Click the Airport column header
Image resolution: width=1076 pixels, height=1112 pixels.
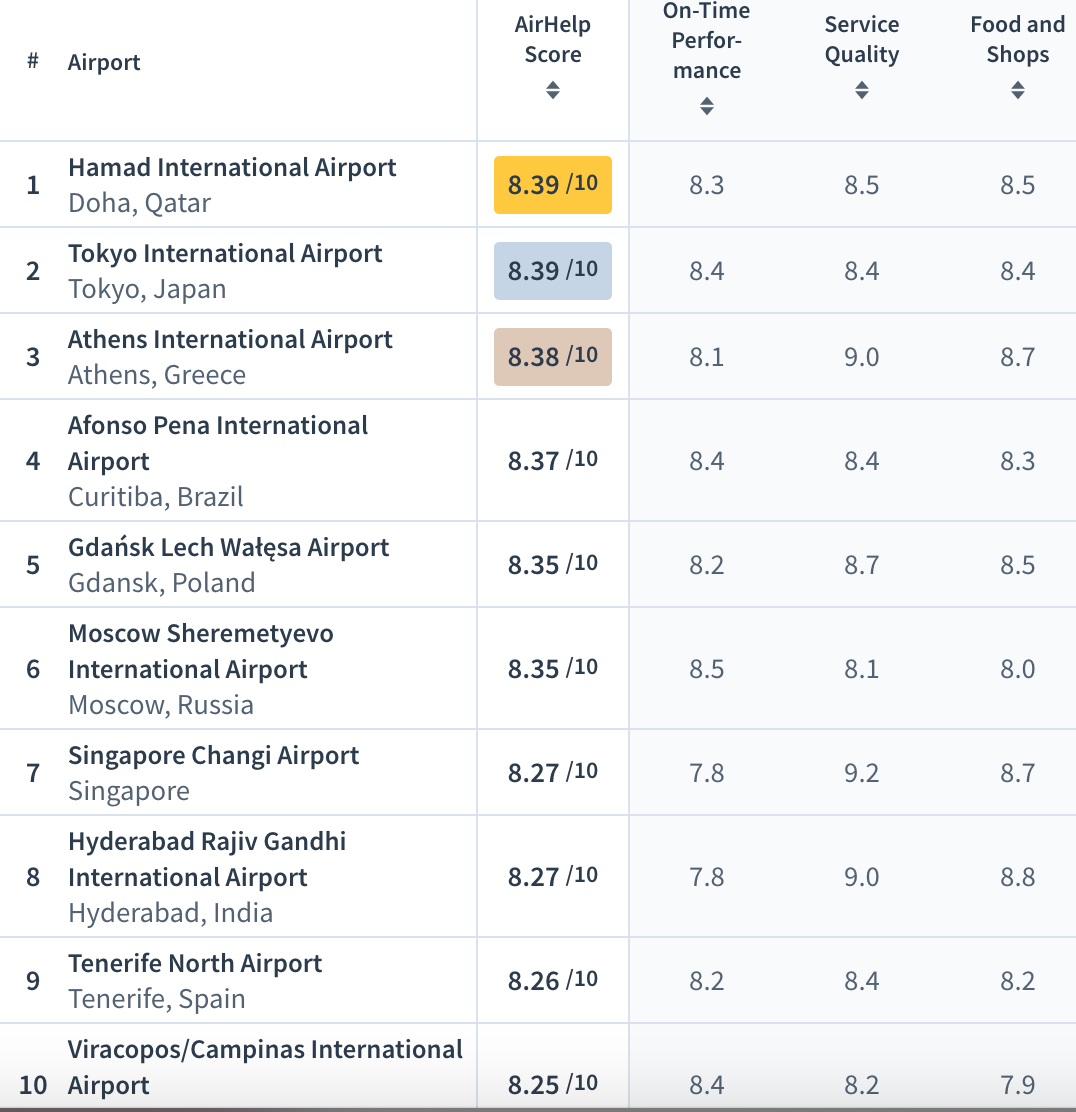pyautogui.click(x=104, y=63)
